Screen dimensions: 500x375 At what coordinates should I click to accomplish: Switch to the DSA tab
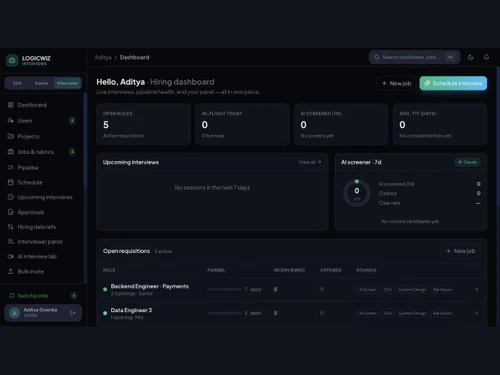(x=17, y=83)
